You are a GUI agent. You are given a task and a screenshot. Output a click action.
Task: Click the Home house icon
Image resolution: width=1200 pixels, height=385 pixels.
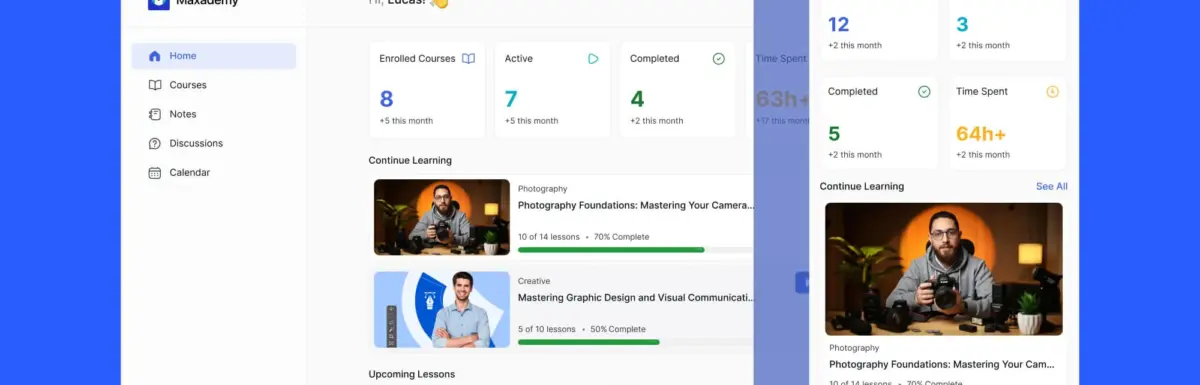point(154,56)
